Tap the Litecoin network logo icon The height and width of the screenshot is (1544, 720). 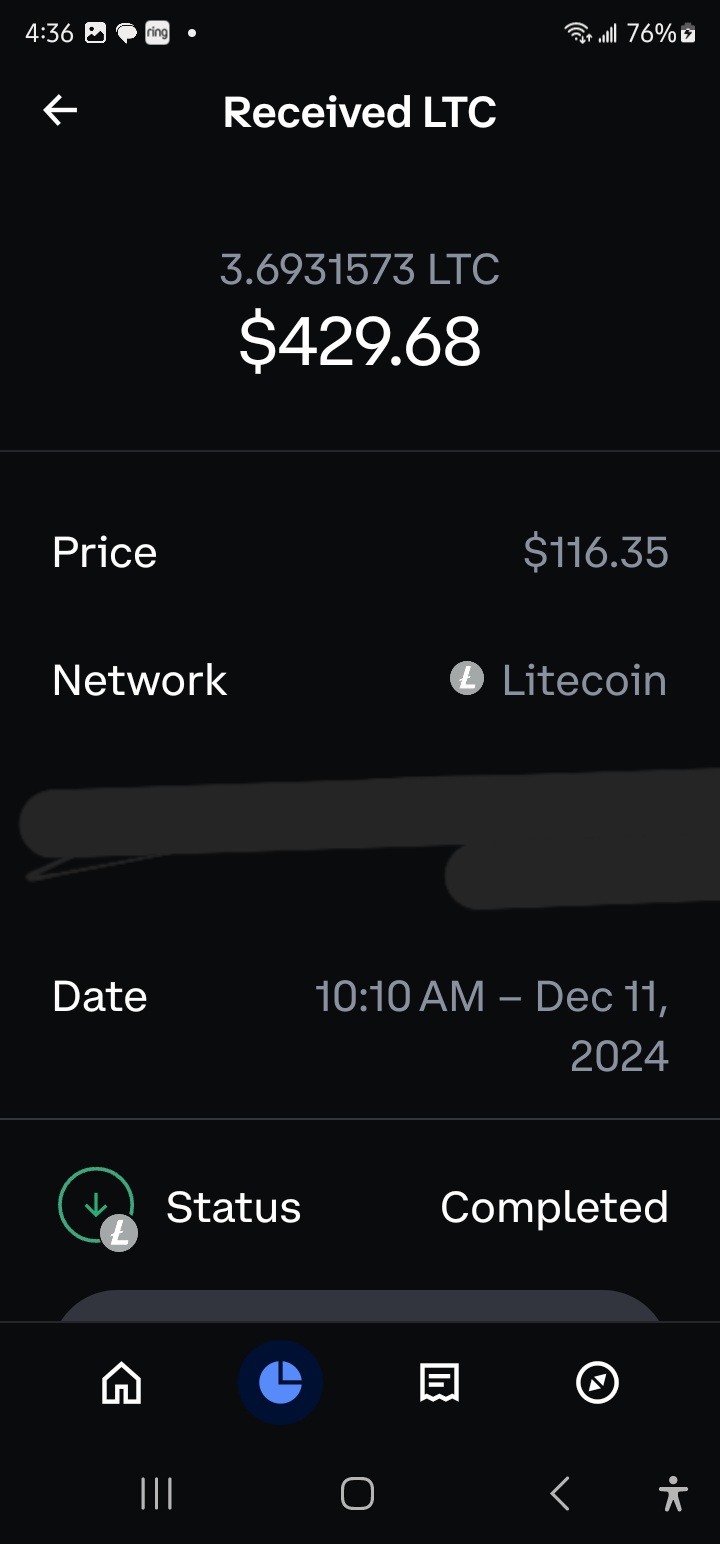[467, 680]
